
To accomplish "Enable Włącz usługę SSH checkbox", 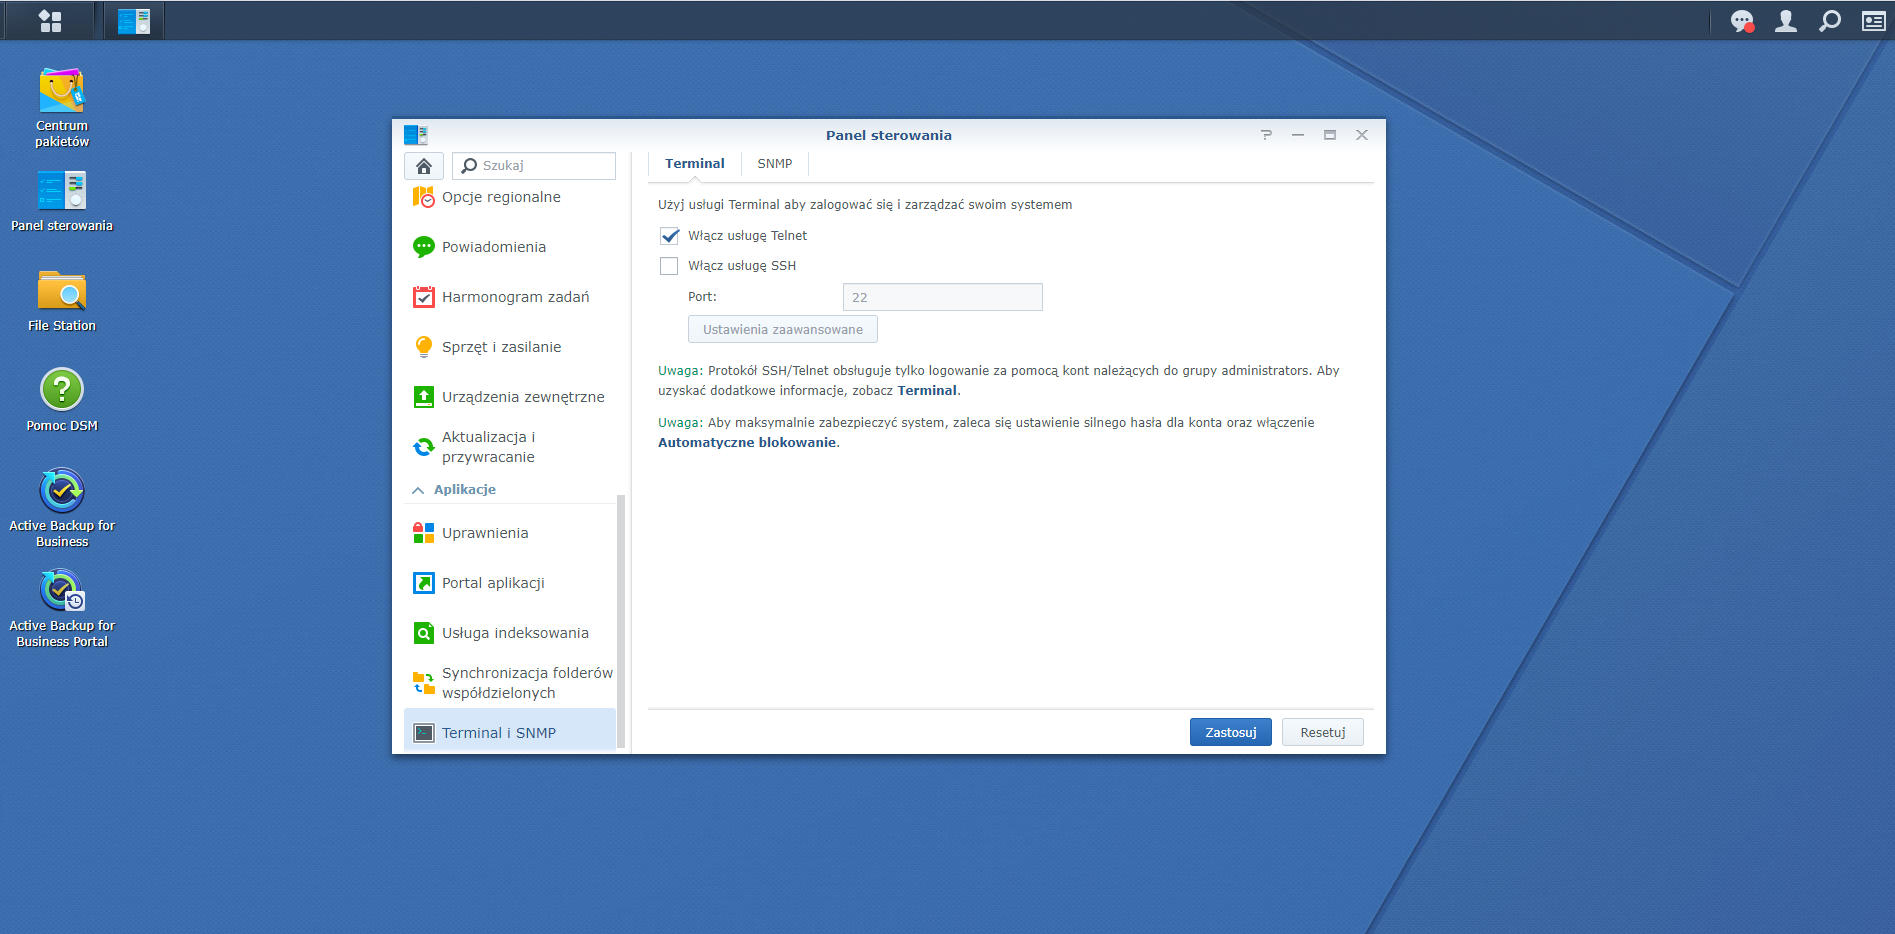I will point(669,266).
